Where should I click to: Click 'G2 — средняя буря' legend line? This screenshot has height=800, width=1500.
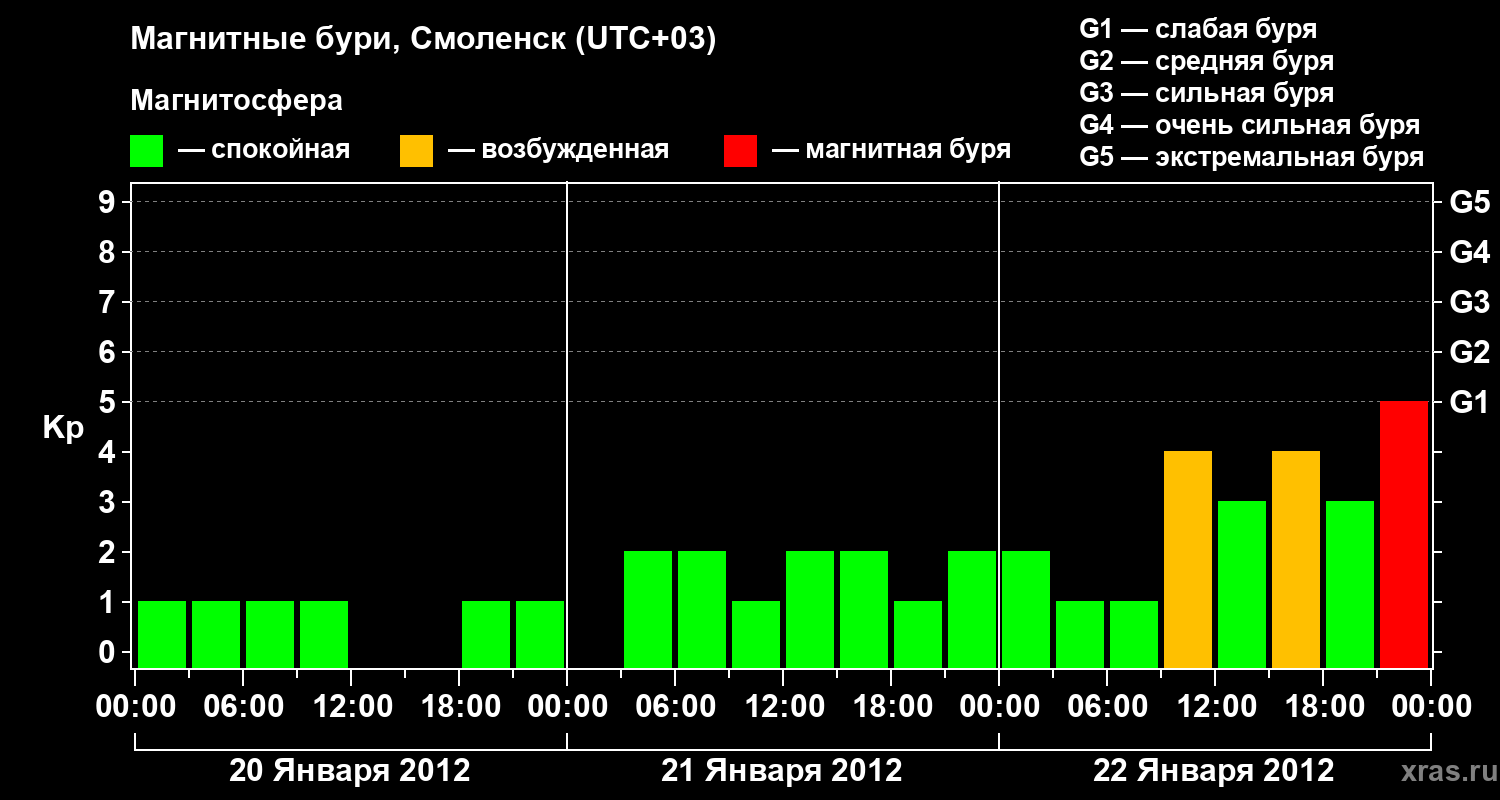[x=1206, y=61]
